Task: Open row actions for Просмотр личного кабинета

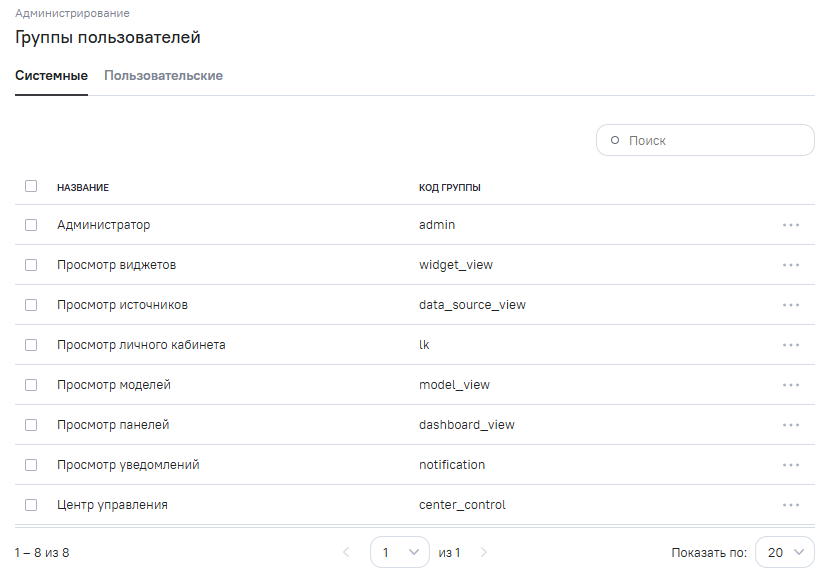Action: (x=791, y=345)
